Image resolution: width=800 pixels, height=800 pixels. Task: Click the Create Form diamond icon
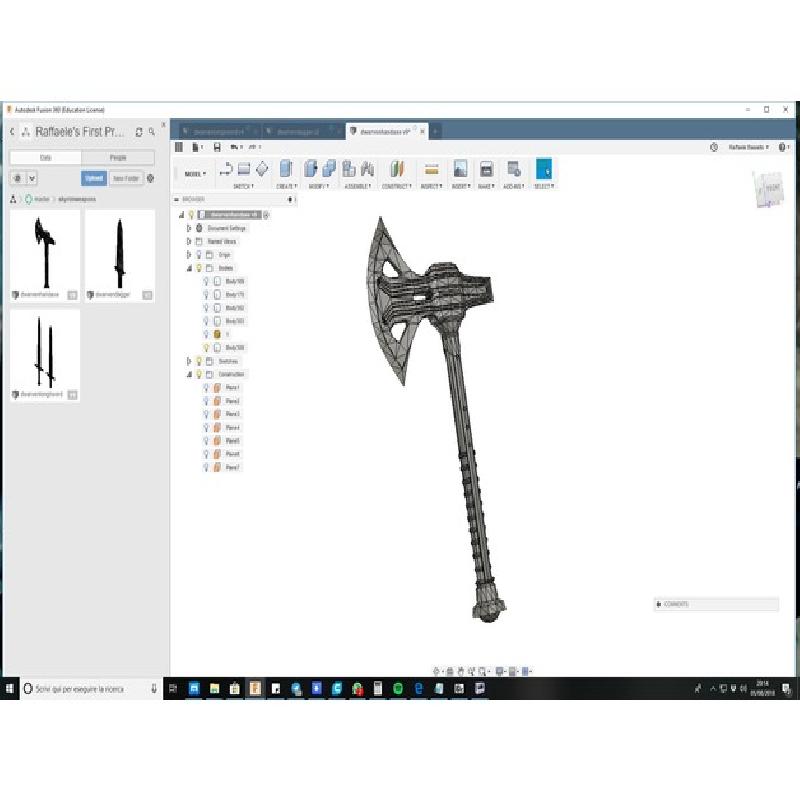[x=262, y=169]
